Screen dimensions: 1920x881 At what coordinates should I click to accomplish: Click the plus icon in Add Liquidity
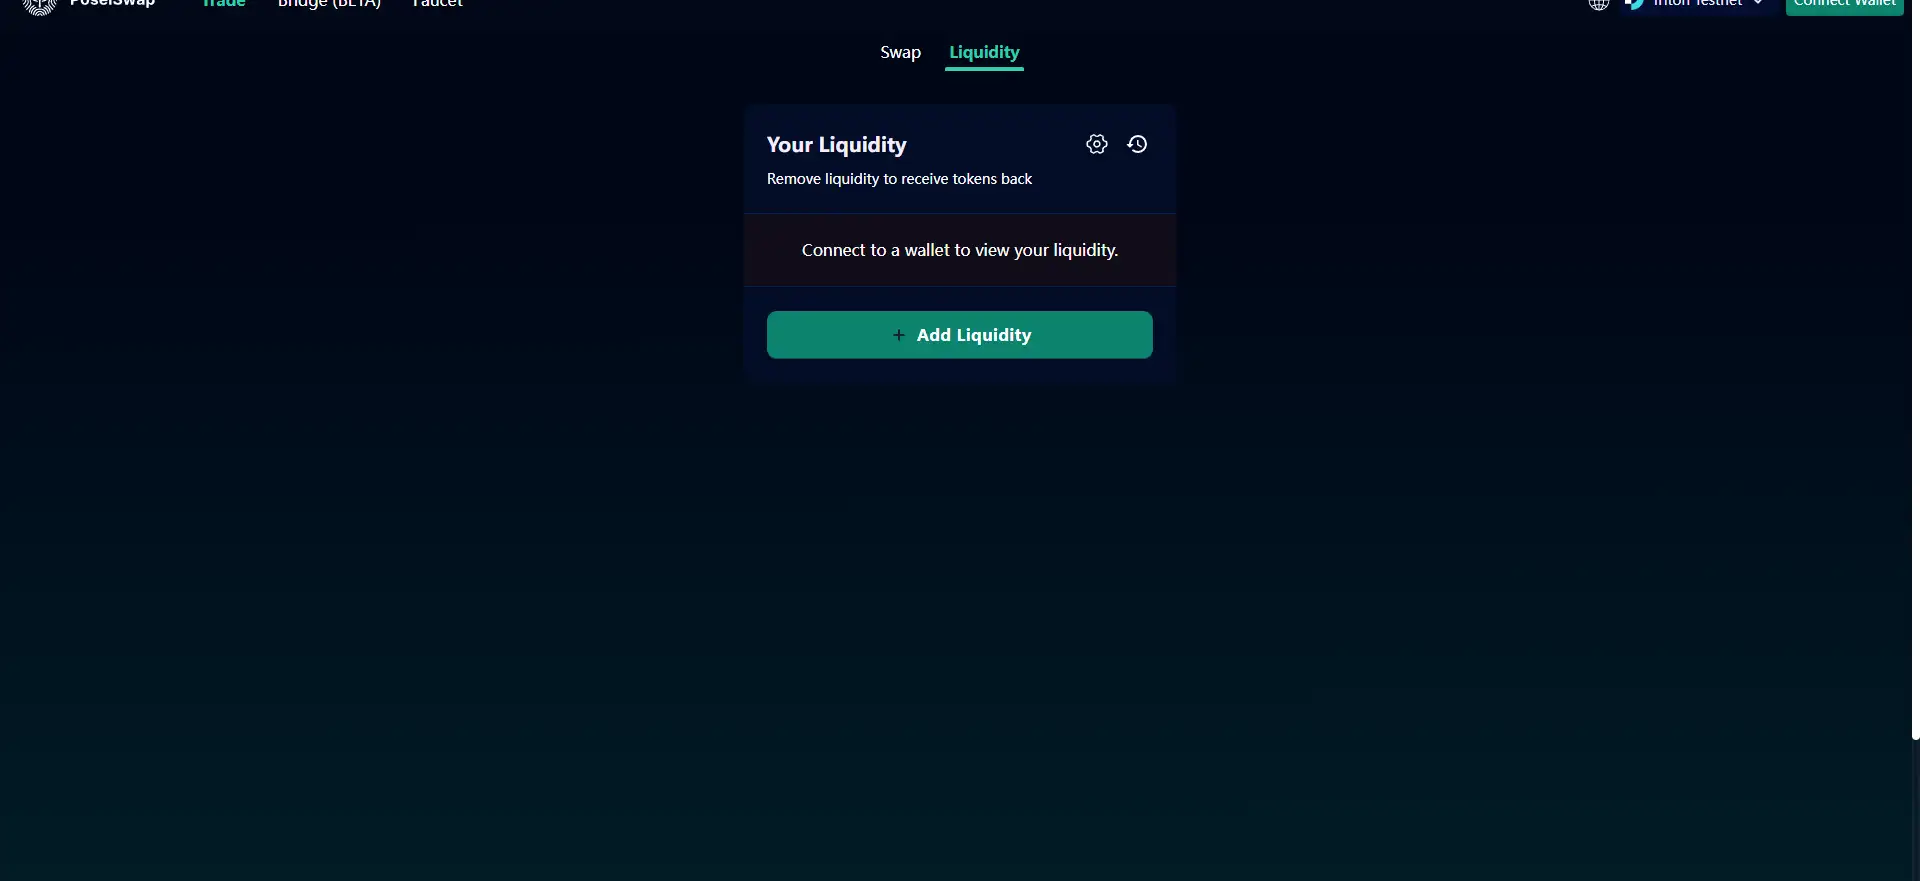pyautogui.click(x=898, y=335)
